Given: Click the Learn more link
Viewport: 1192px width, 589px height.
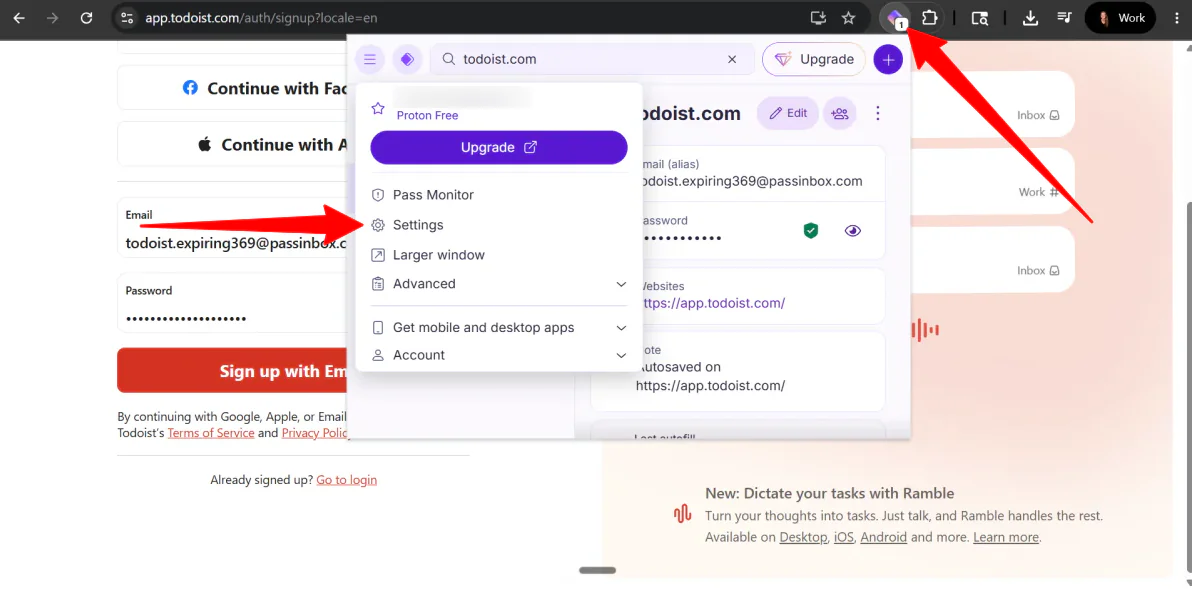Looking at the screenshot, I should pos(1006,537).
